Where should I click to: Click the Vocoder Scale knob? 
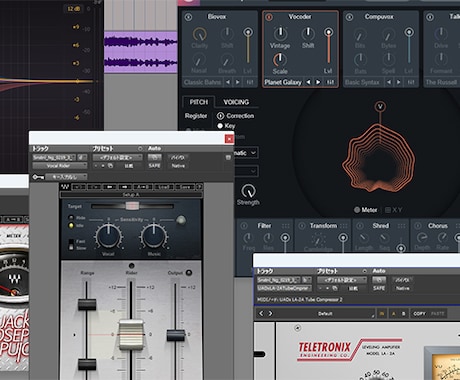point(280,60)
